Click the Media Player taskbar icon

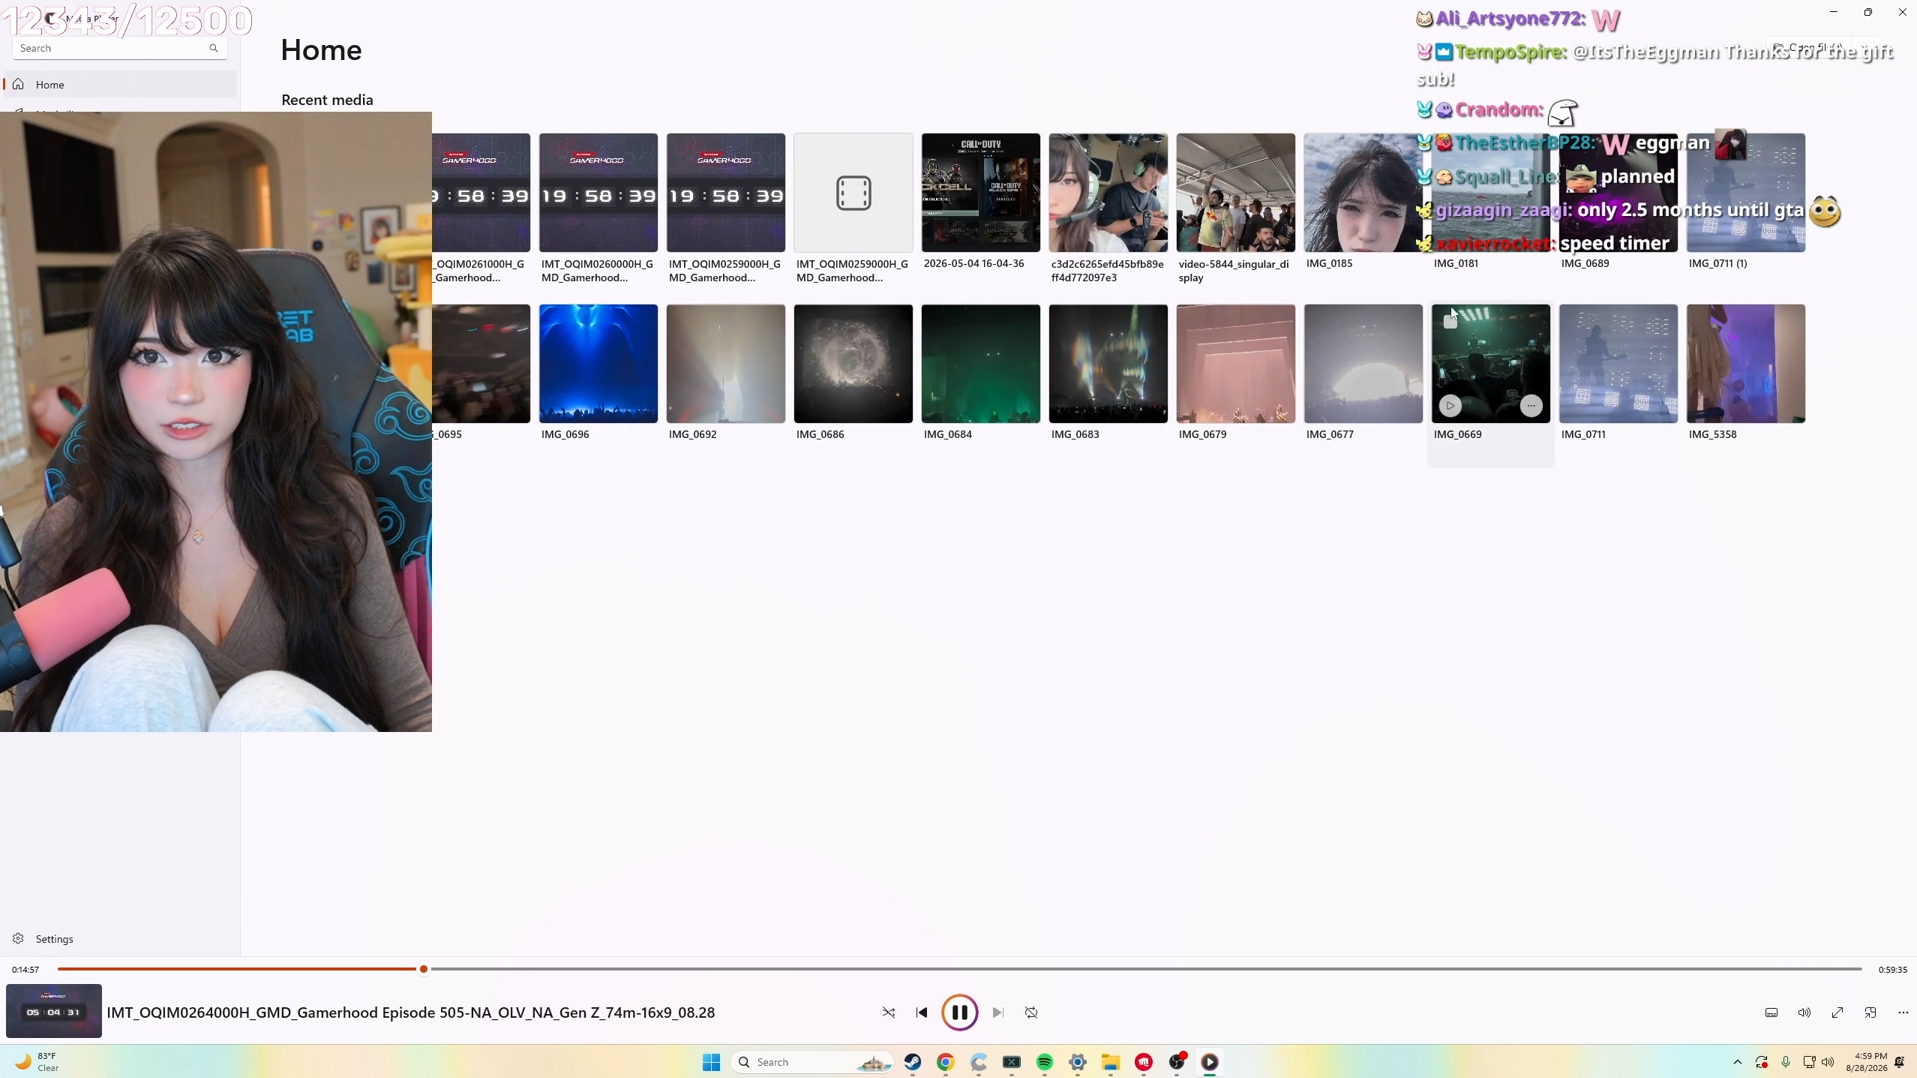1209,1062
